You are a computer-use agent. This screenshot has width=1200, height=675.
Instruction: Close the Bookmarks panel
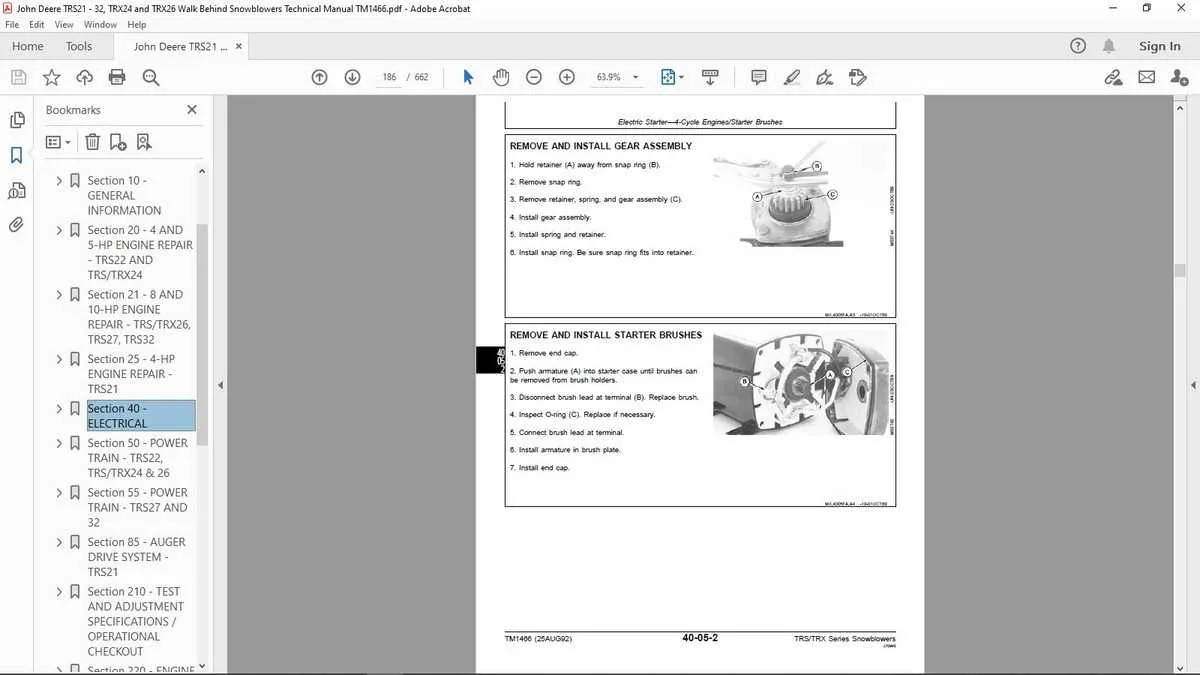pyautogui.click(x=192, y=110)
